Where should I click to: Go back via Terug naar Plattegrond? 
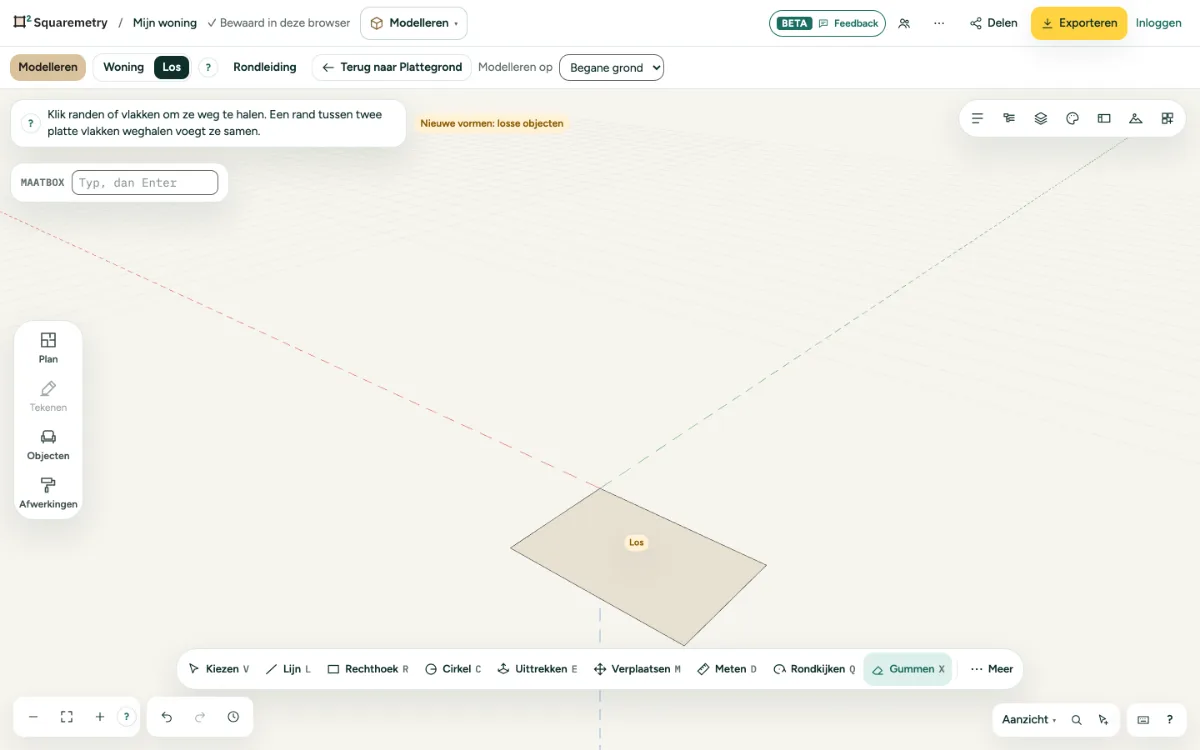[392, 67]
